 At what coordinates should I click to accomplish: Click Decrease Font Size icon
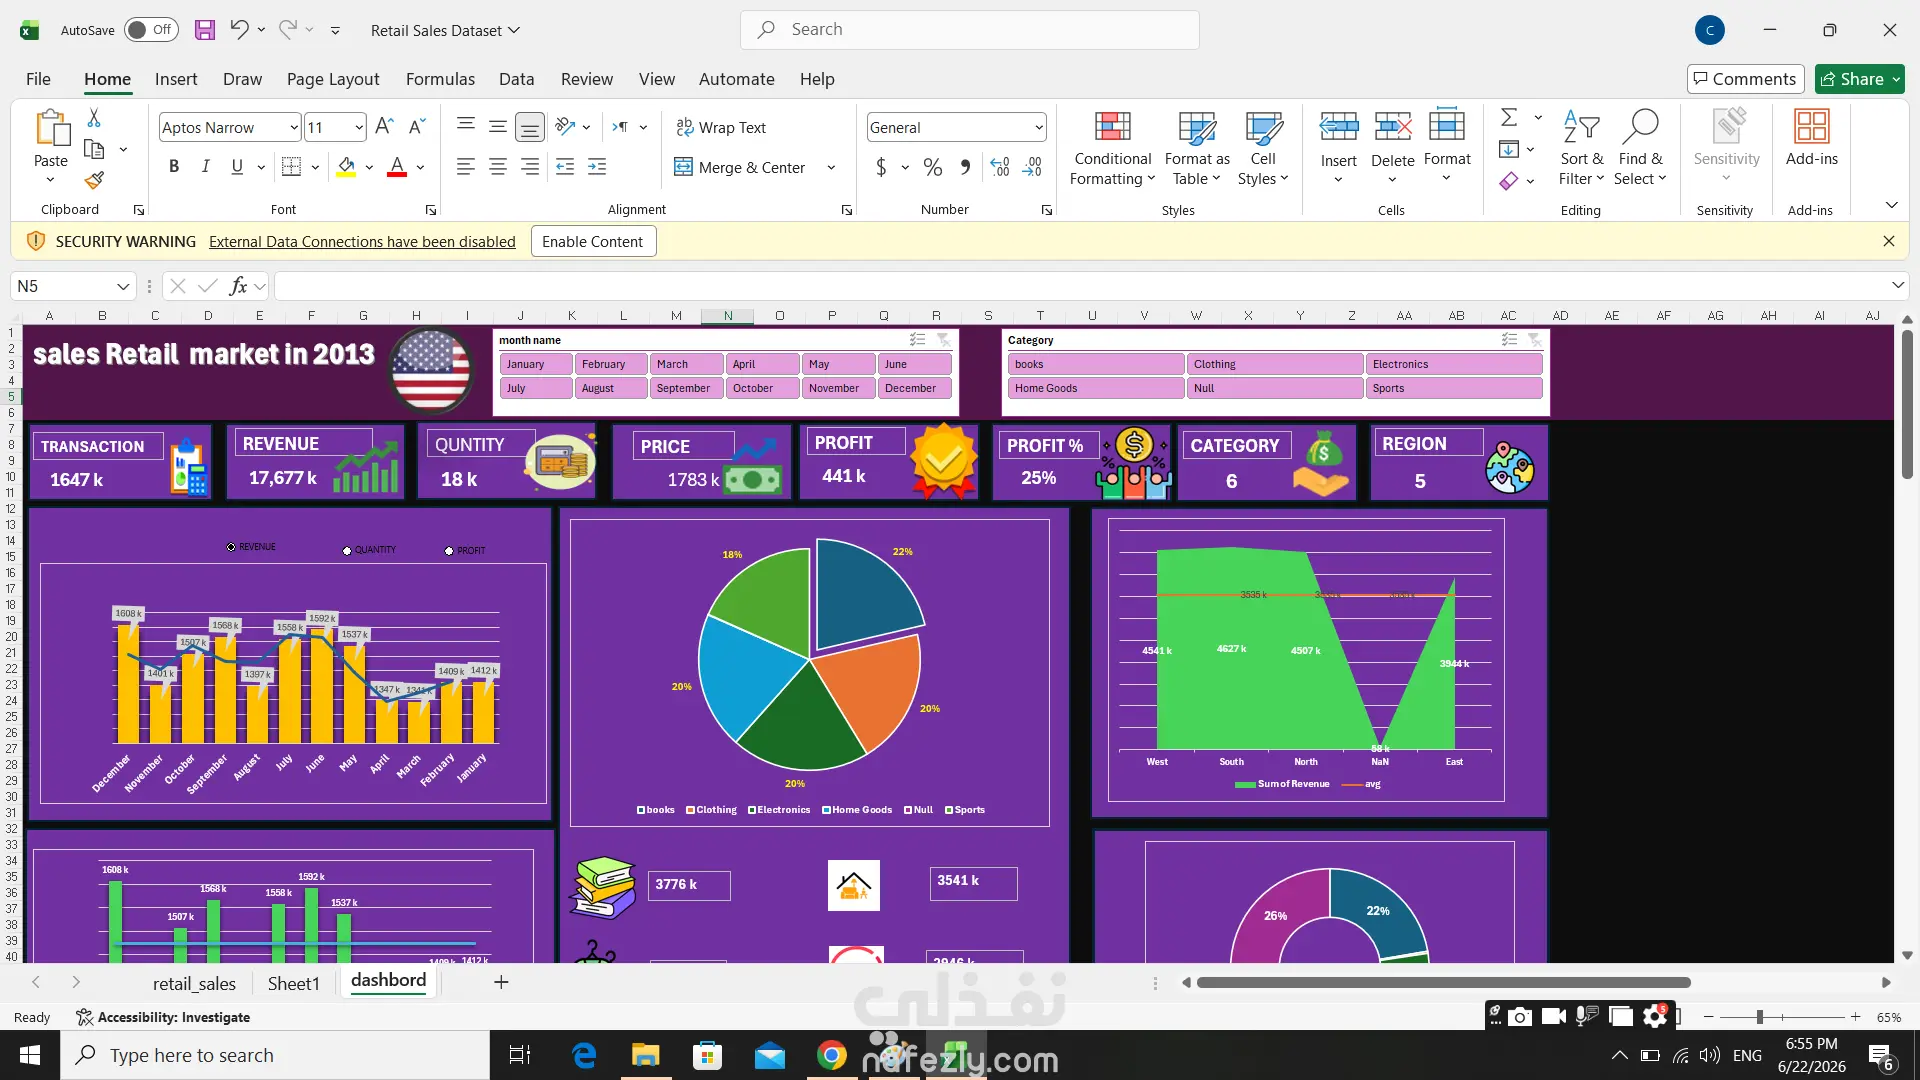pyautogui.click(x=418, y=127)
